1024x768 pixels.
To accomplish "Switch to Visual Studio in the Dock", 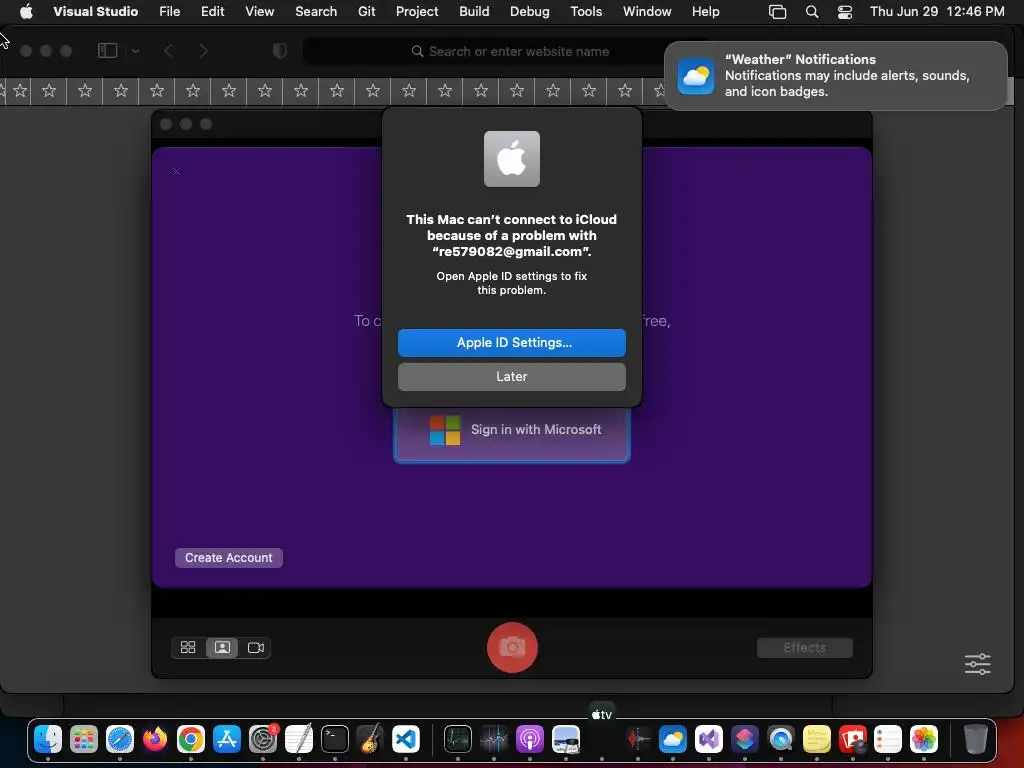I will click(x=709, y=739).
